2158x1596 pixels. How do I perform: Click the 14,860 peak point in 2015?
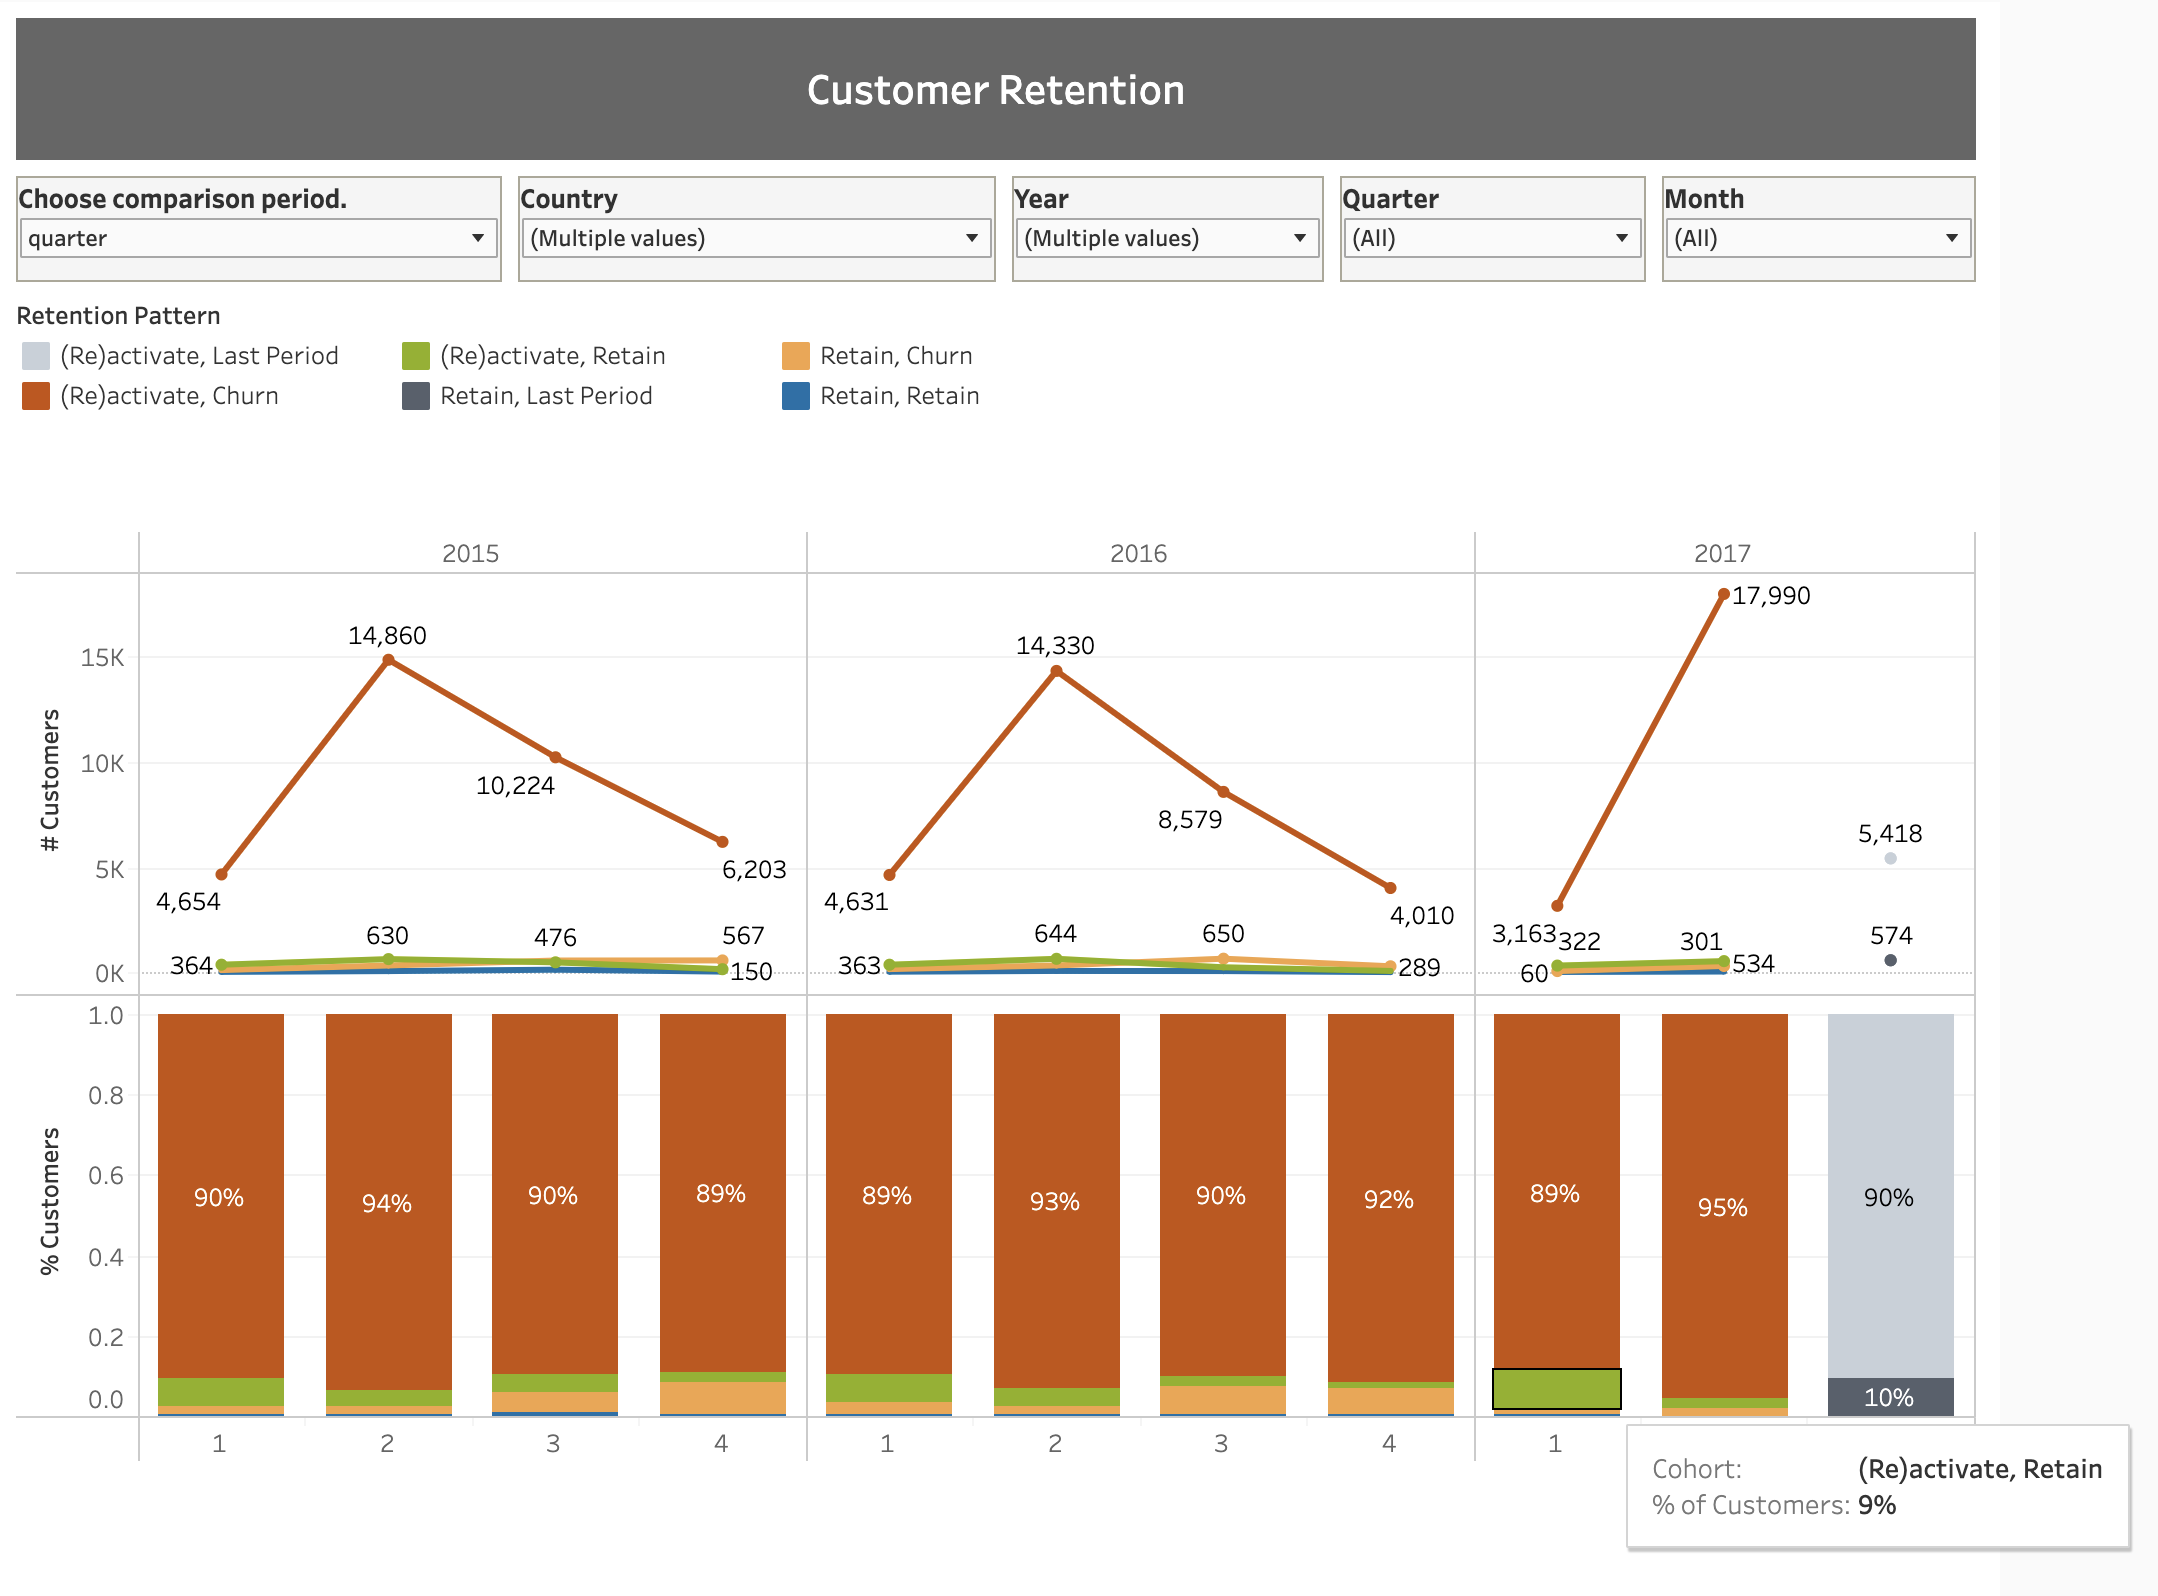pyautogui.click(x=389, y=660)
